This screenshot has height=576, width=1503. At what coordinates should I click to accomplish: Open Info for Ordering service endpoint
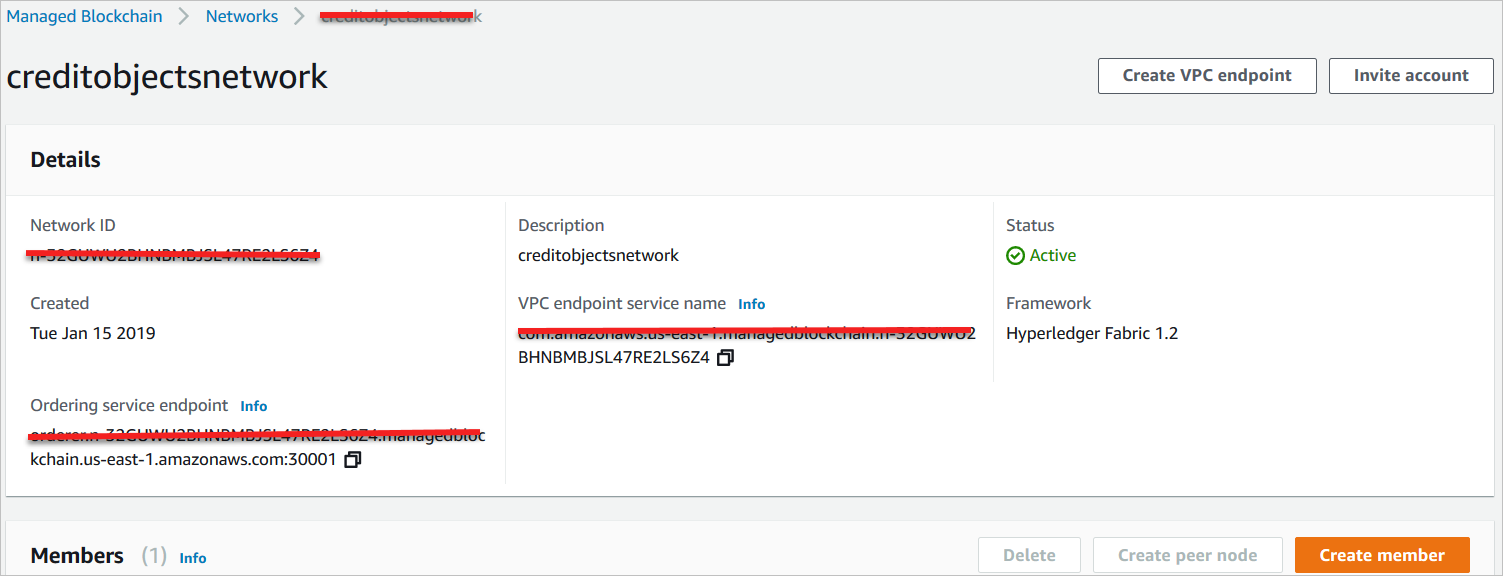pos(254,406)
